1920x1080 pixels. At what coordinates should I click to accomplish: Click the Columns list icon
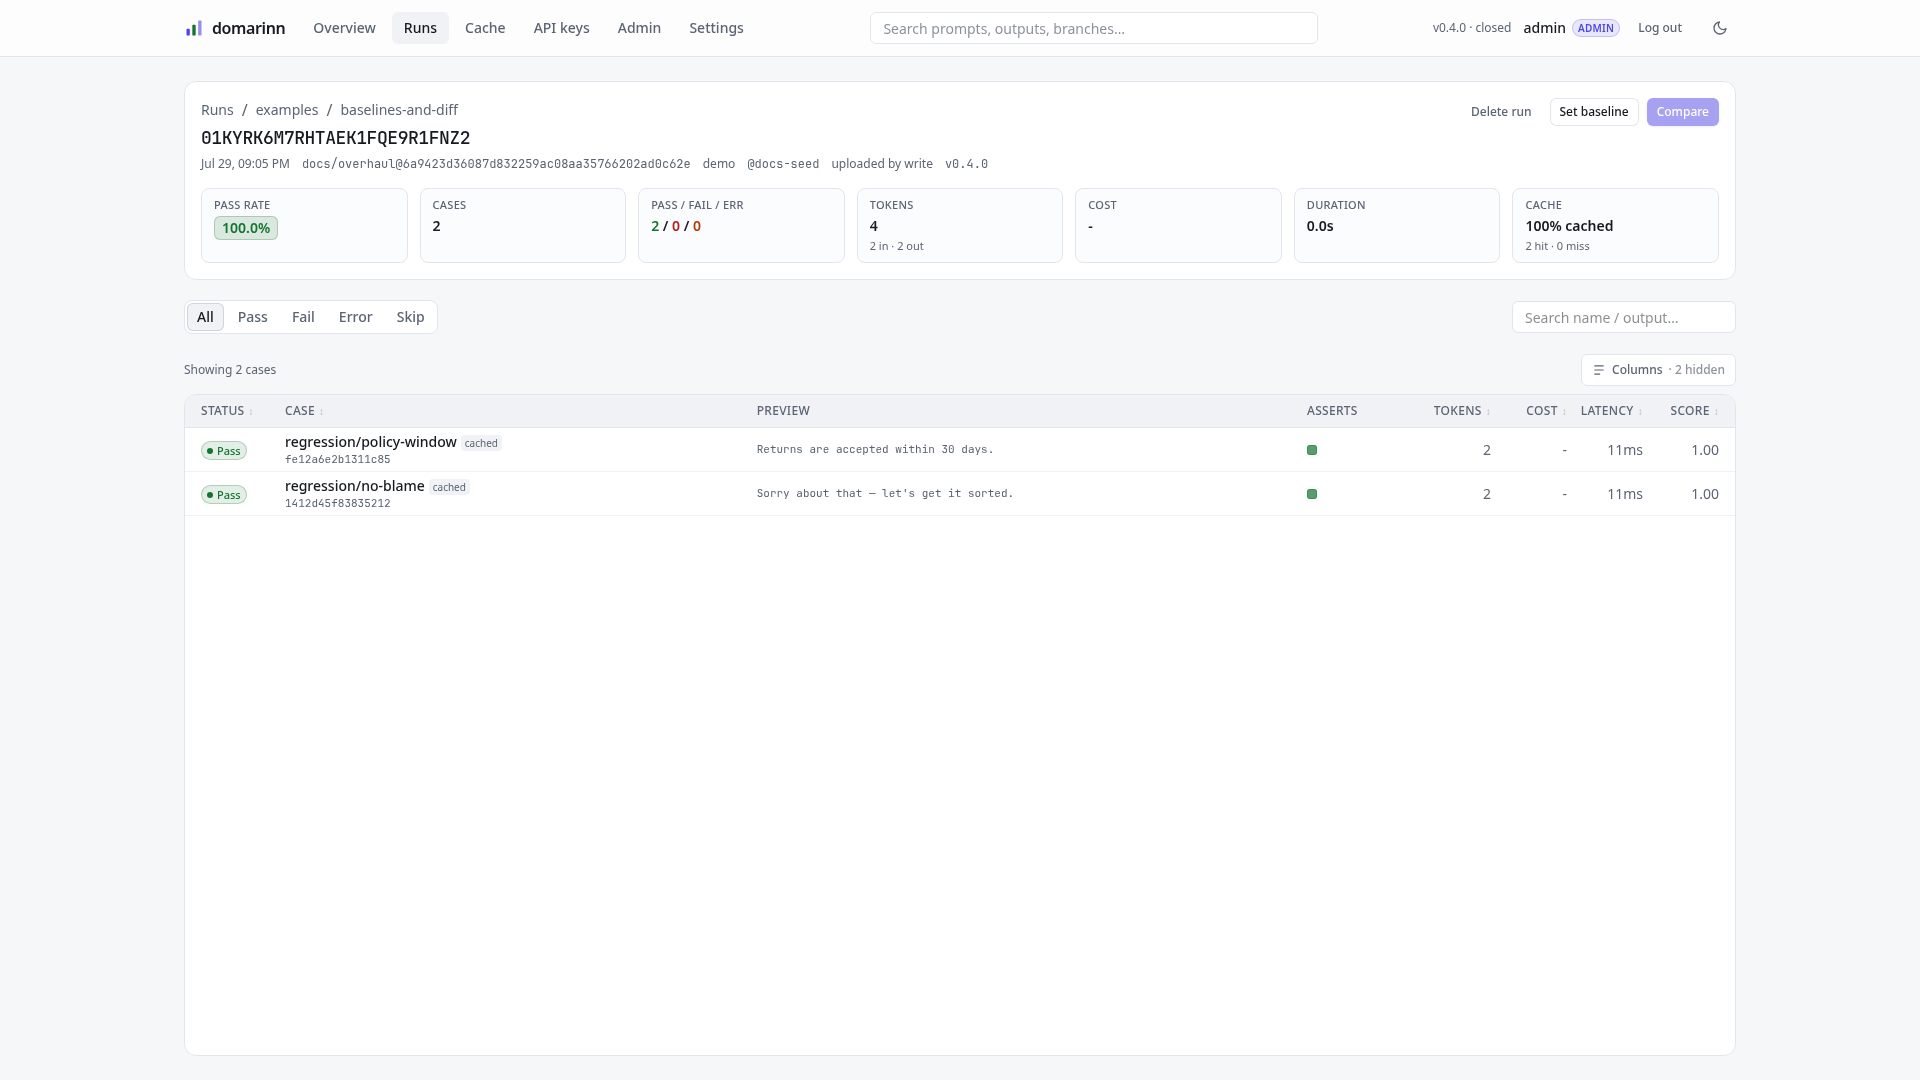(x=1598, y=370)
